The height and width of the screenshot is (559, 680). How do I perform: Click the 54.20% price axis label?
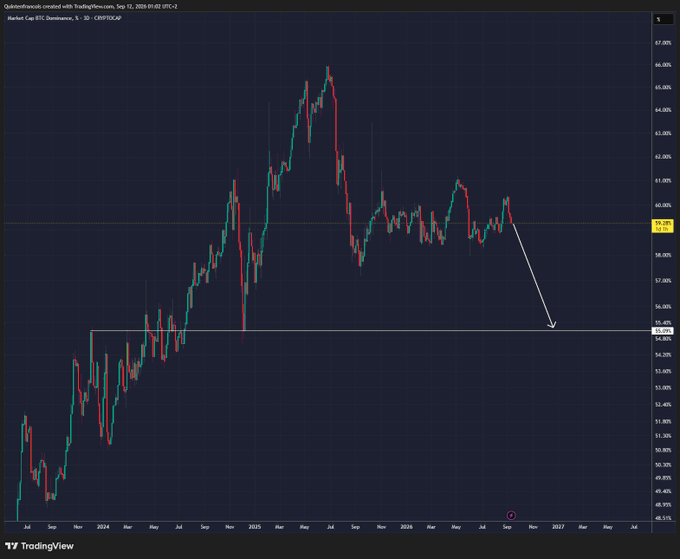click(x=663, y=355)
